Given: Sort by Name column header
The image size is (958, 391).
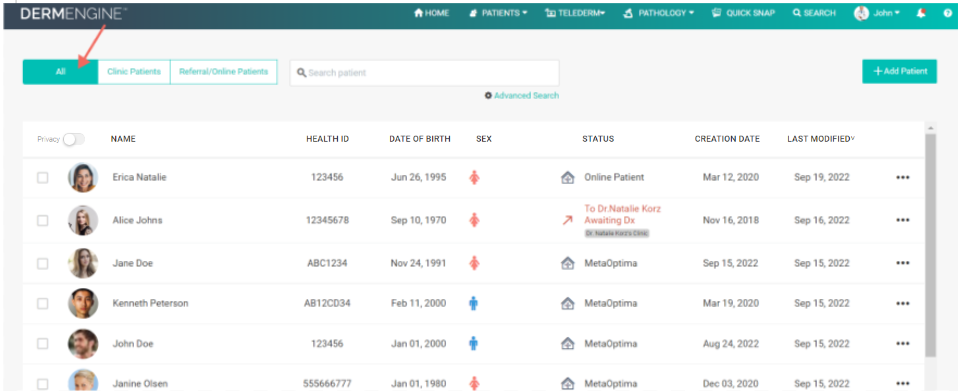Looking at the screenshot, I should 123,139.
